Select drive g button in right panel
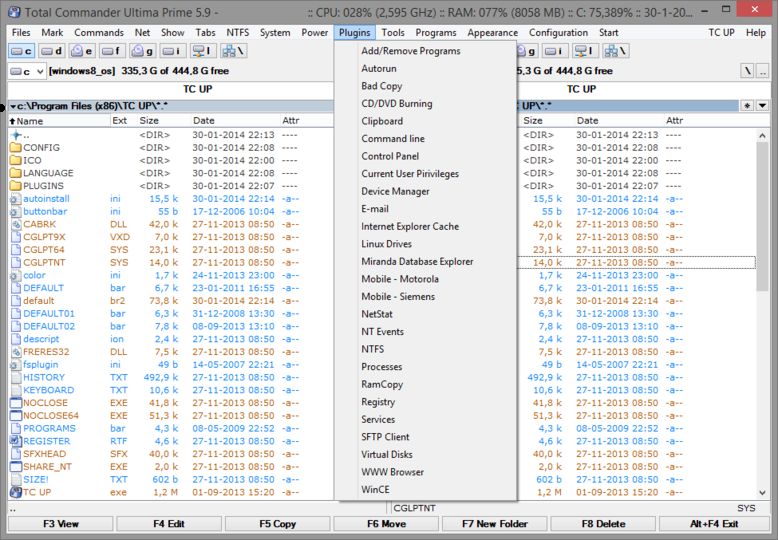This screenshot has width=778, height=540. tap(528, 51)
